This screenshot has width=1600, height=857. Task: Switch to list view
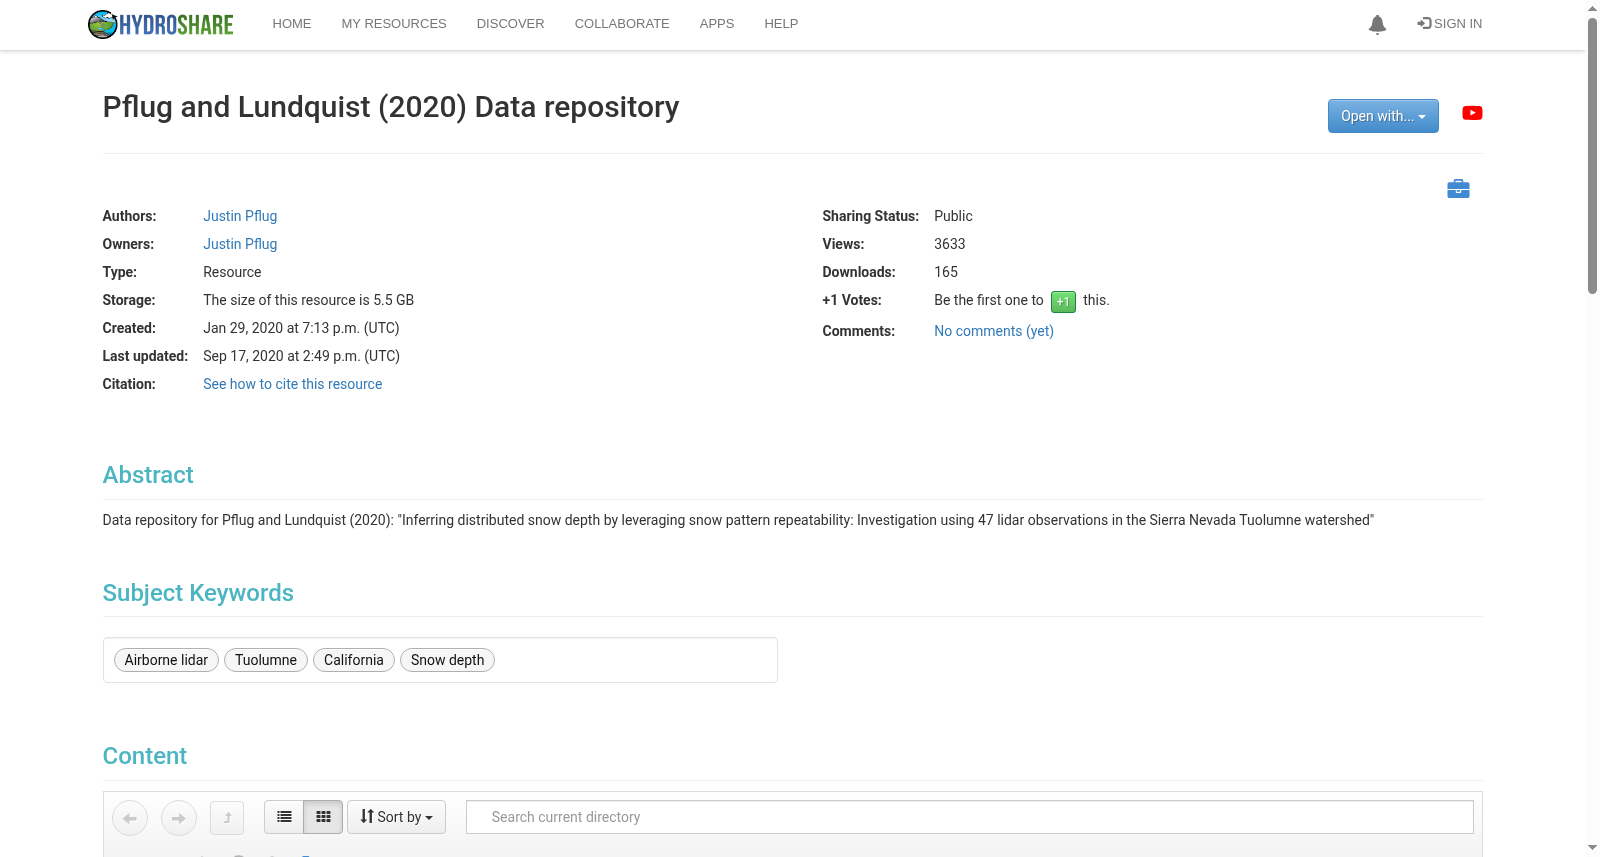pos(284,817)
